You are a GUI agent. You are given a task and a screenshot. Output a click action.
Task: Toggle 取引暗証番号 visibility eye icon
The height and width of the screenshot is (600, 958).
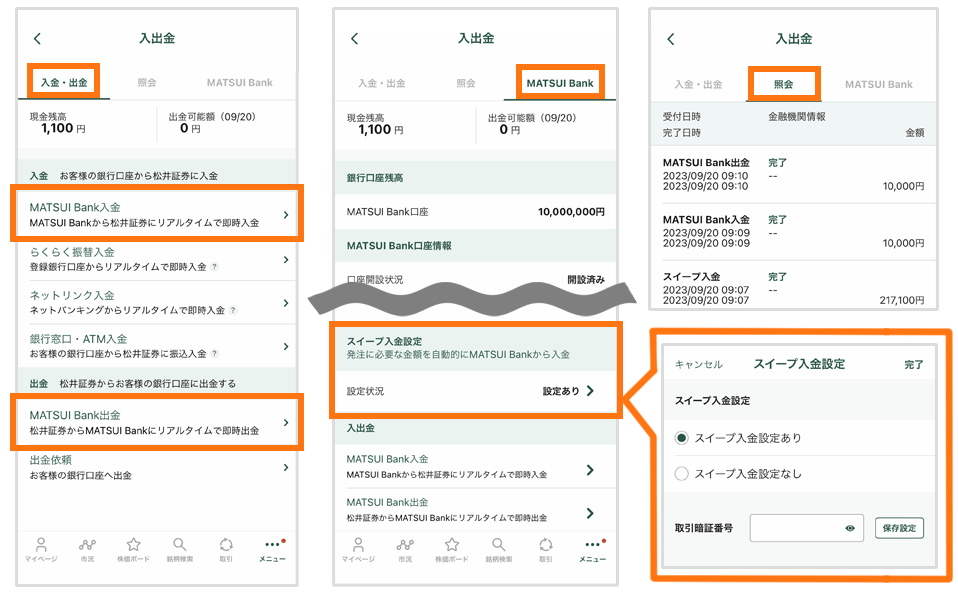point(850,528)
